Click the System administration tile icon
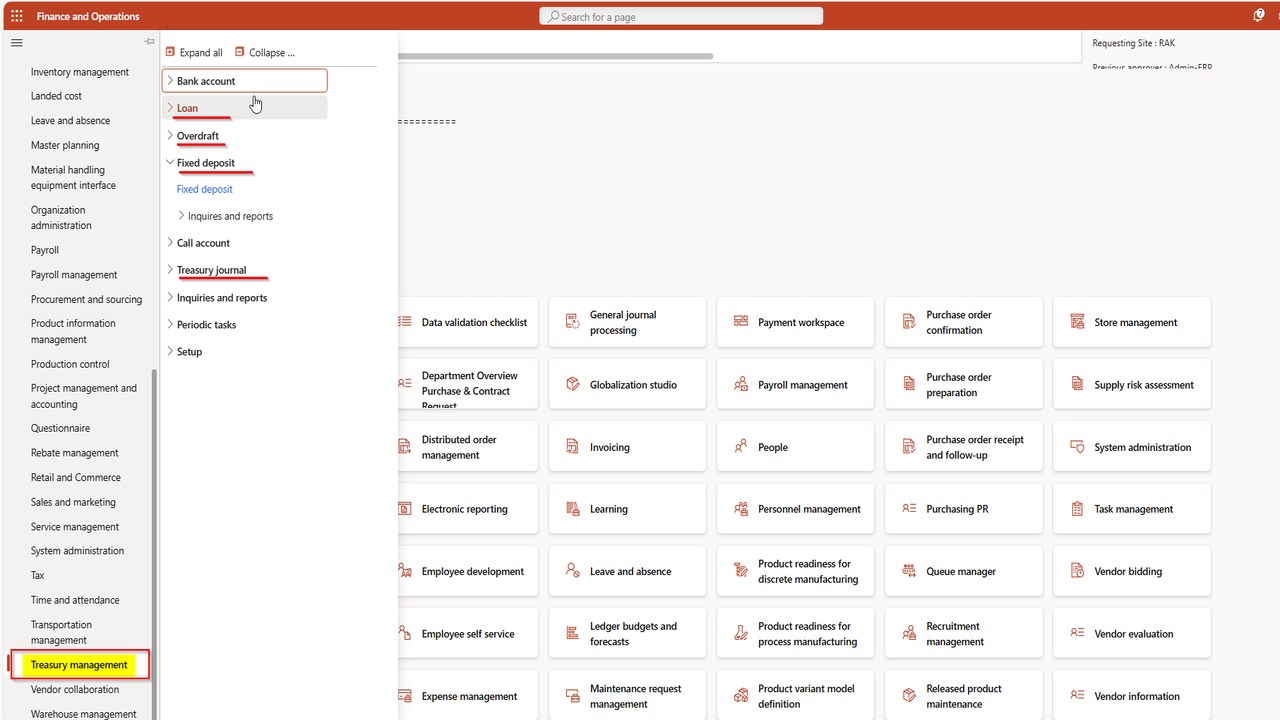1280x720 pixels. click(x=1077, y=447)
